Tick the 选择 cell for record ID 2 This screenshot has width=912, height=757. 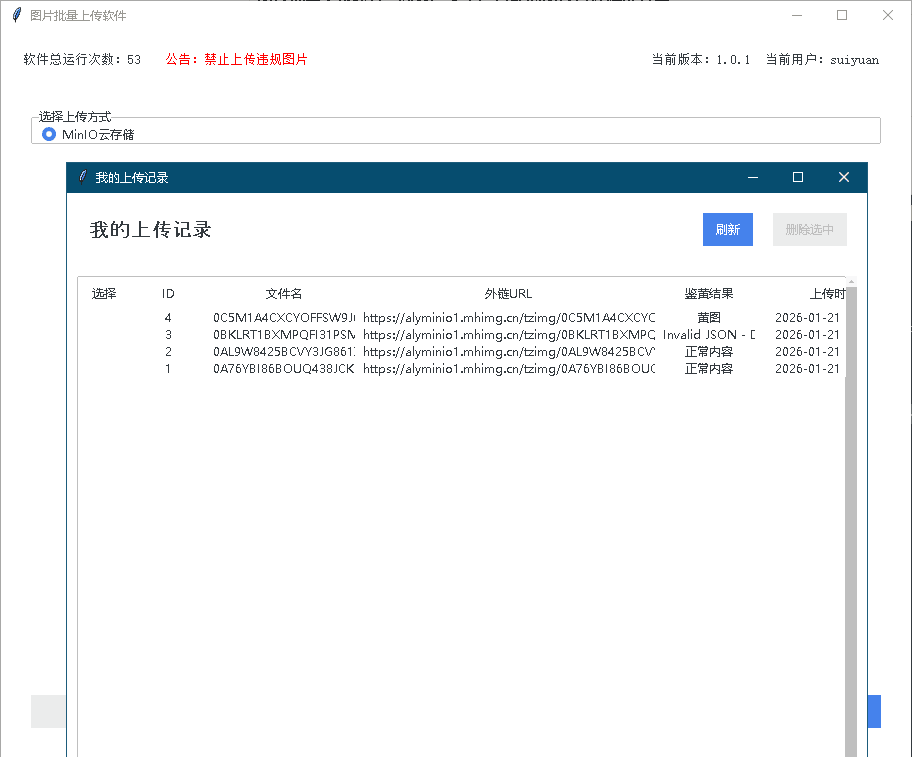pyautogui.click(x=104, y=352)
